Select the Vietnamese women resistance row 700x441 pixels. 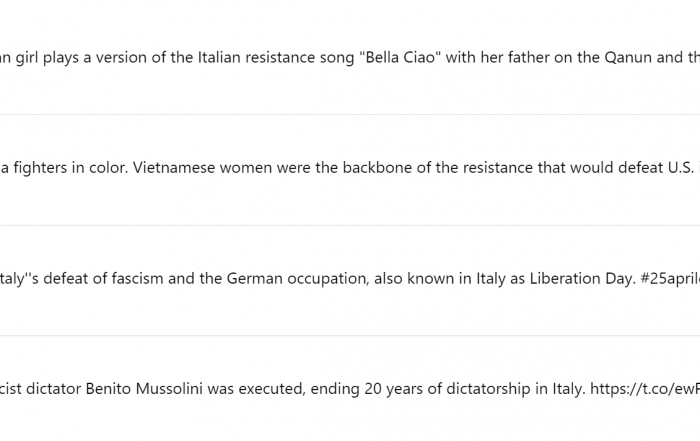tap(350, 168)
